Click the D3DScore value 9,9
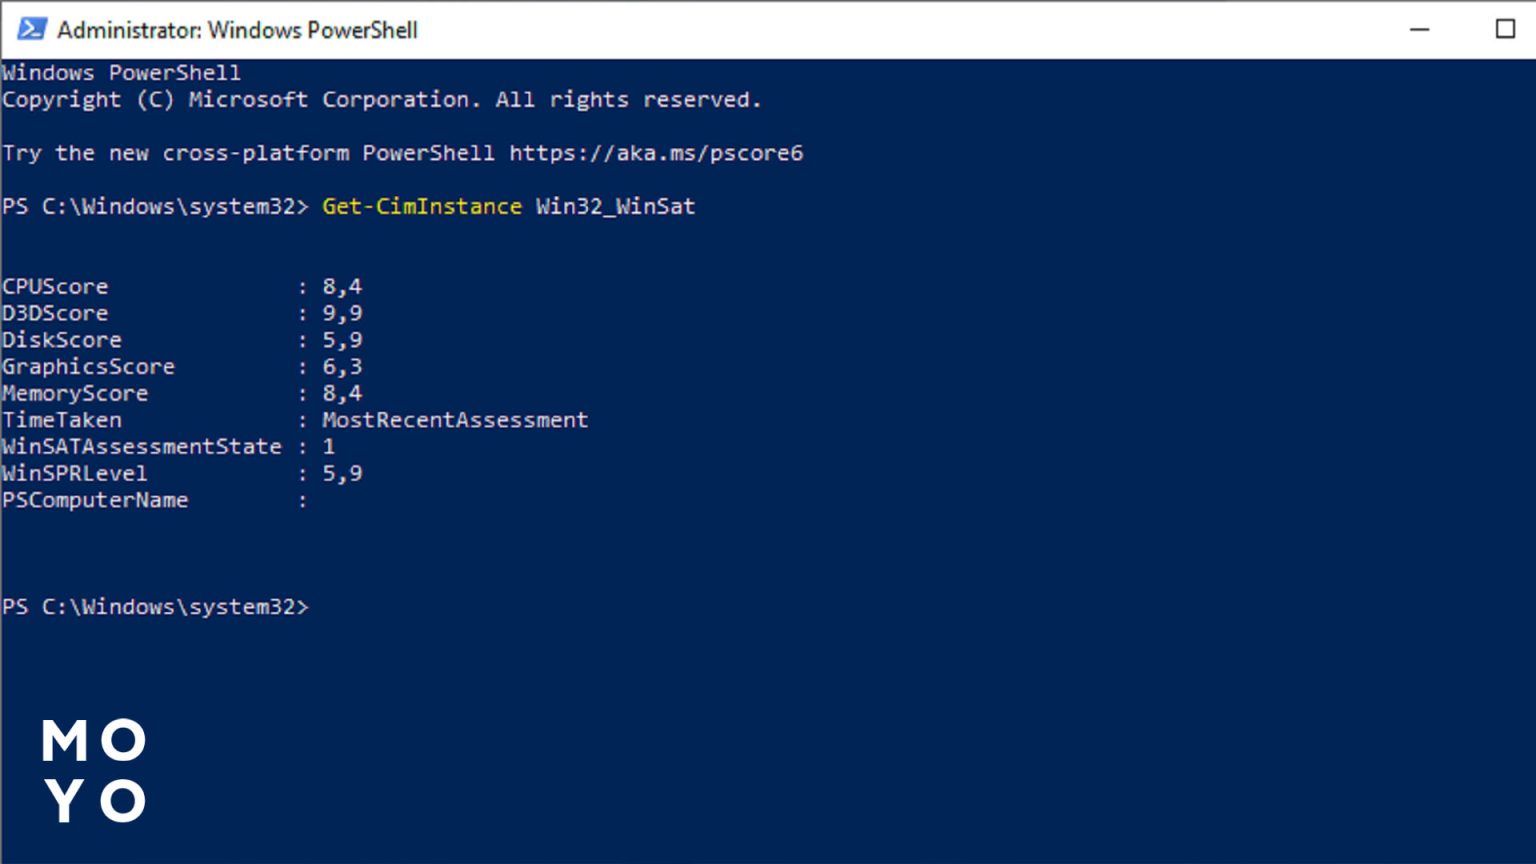Screen dimensions: 1536x864 coord(342,313)
